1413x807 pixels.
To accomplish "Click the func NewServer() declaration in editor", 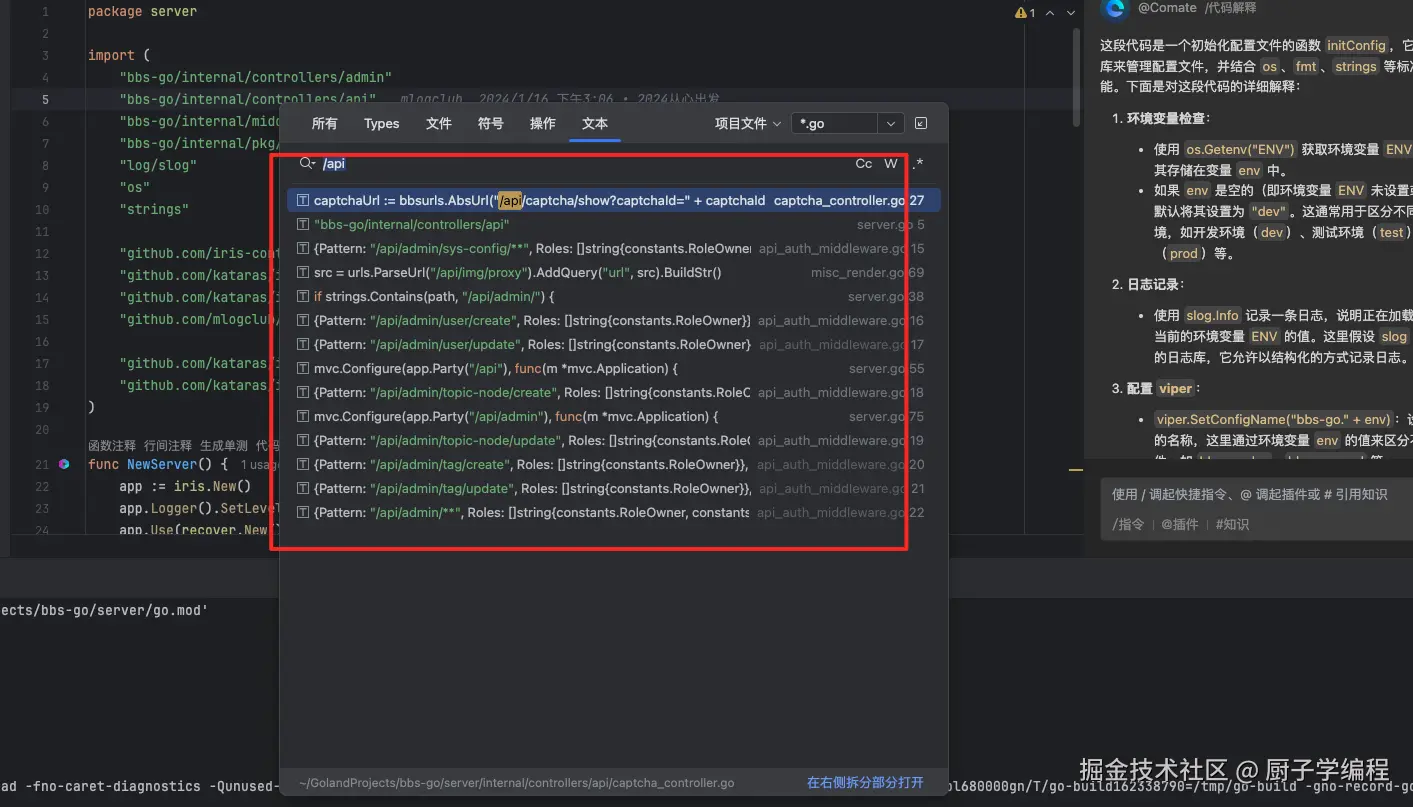I will 158,465.
